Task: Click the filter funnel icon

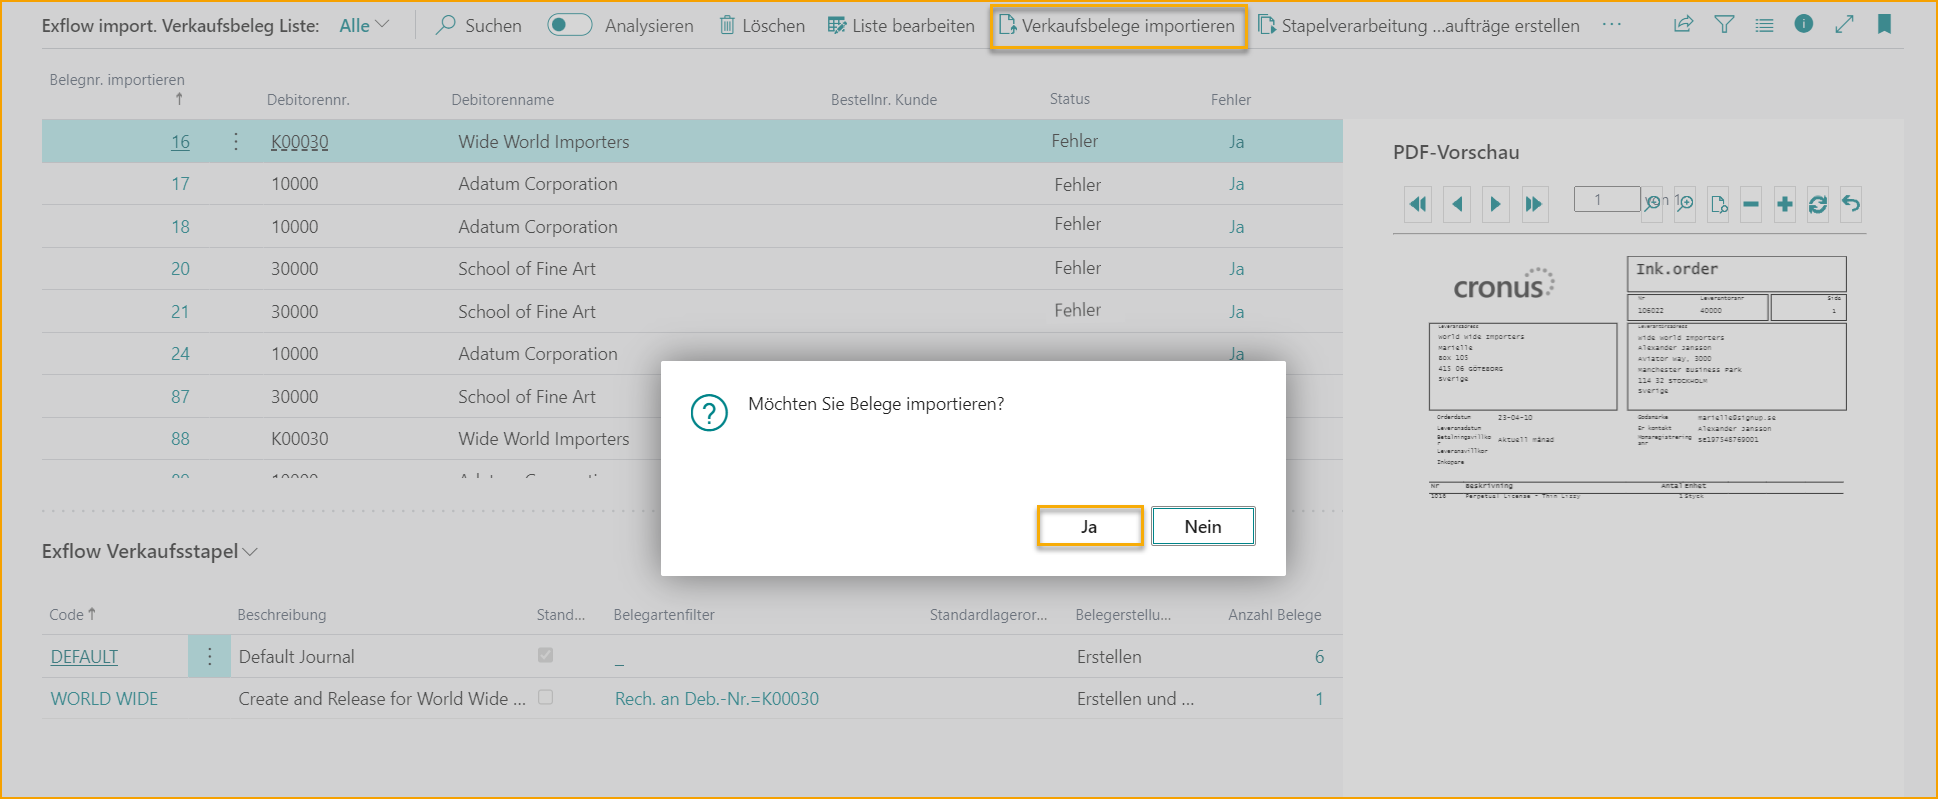Action: point(1724,25)
